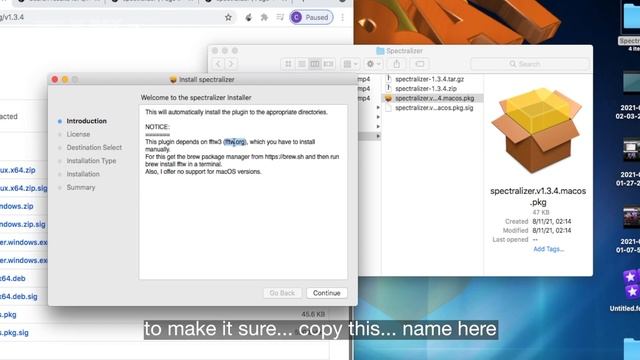640x360 pixels.
Task: Switch Finder to gallery view
Action: (x=328, y=64)
